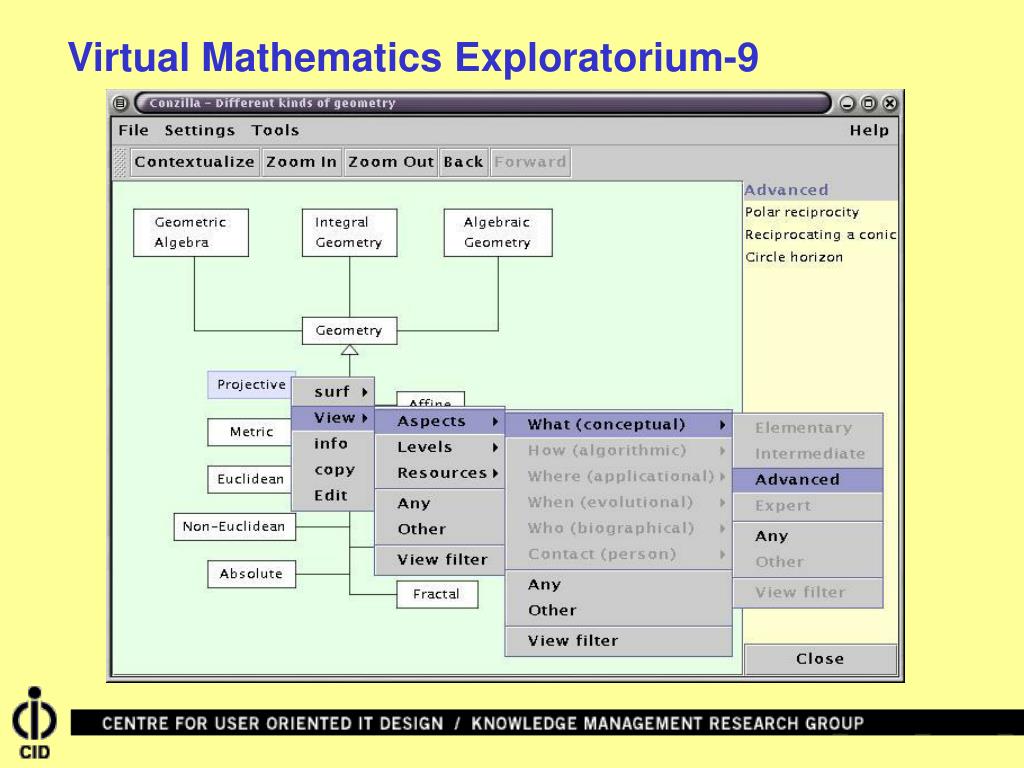Select the Projective concept box
Viewport: 1024px width, 768px height.
251,385
